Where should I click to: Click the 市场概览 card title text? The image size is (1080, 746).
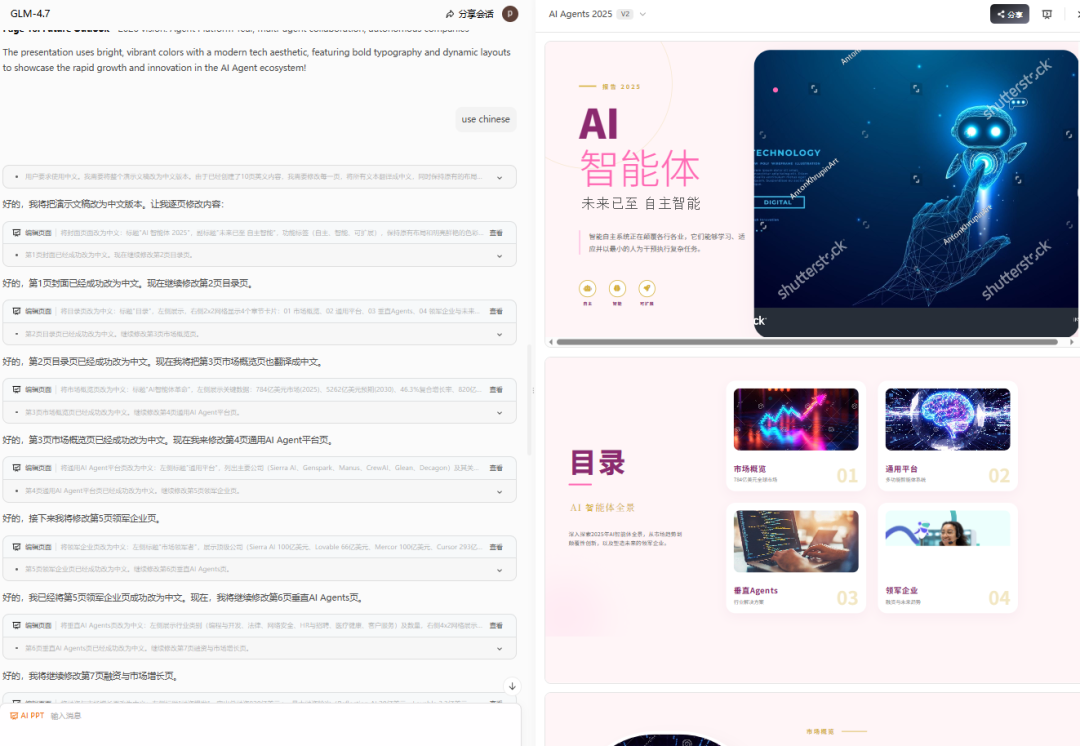pos(749,469)
